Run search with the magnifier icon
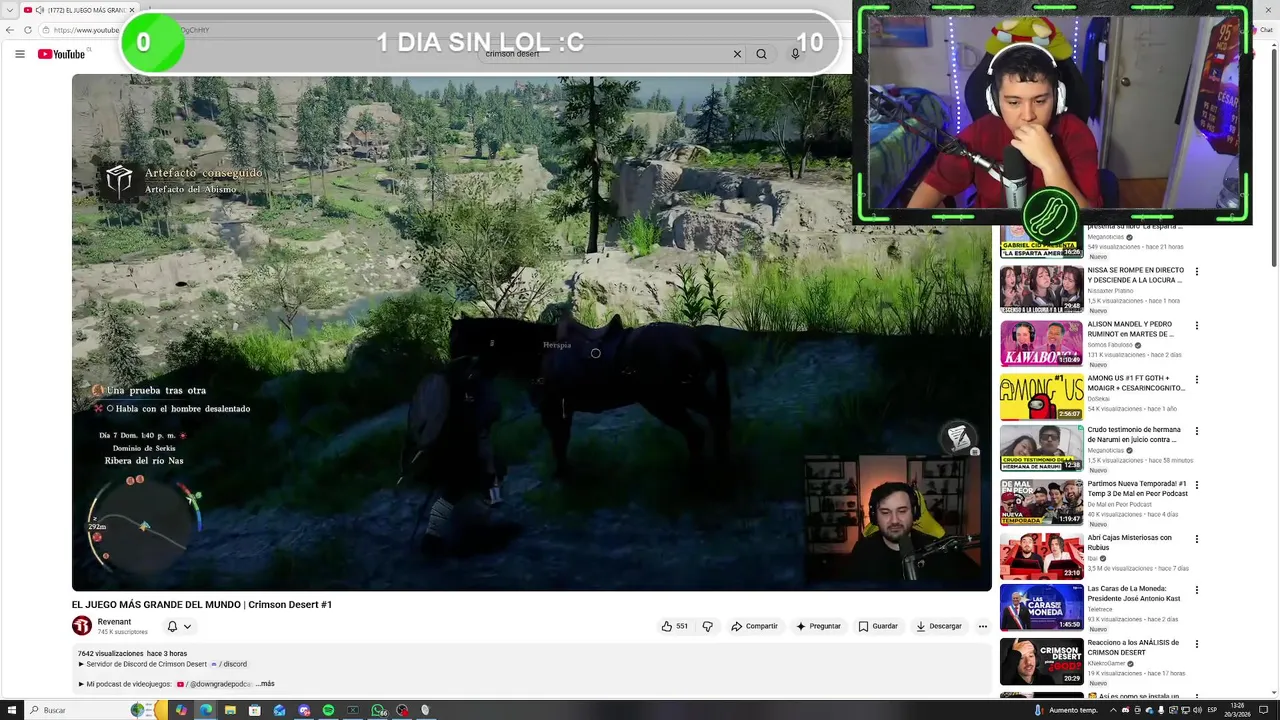The width and height of the screenshot is (1280, 720). [x=761, y=54]
